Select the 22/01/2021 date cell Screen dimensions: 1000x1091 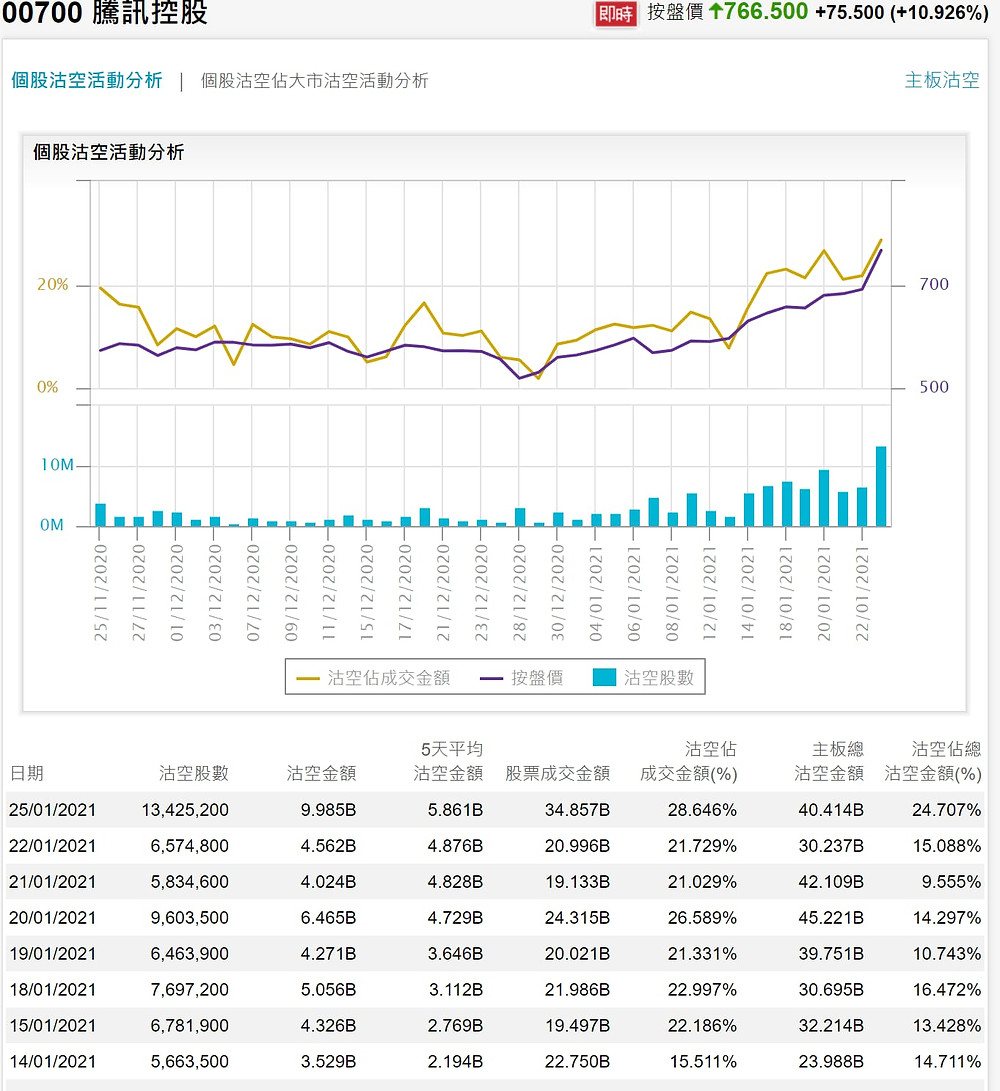[x=52, y=846]
